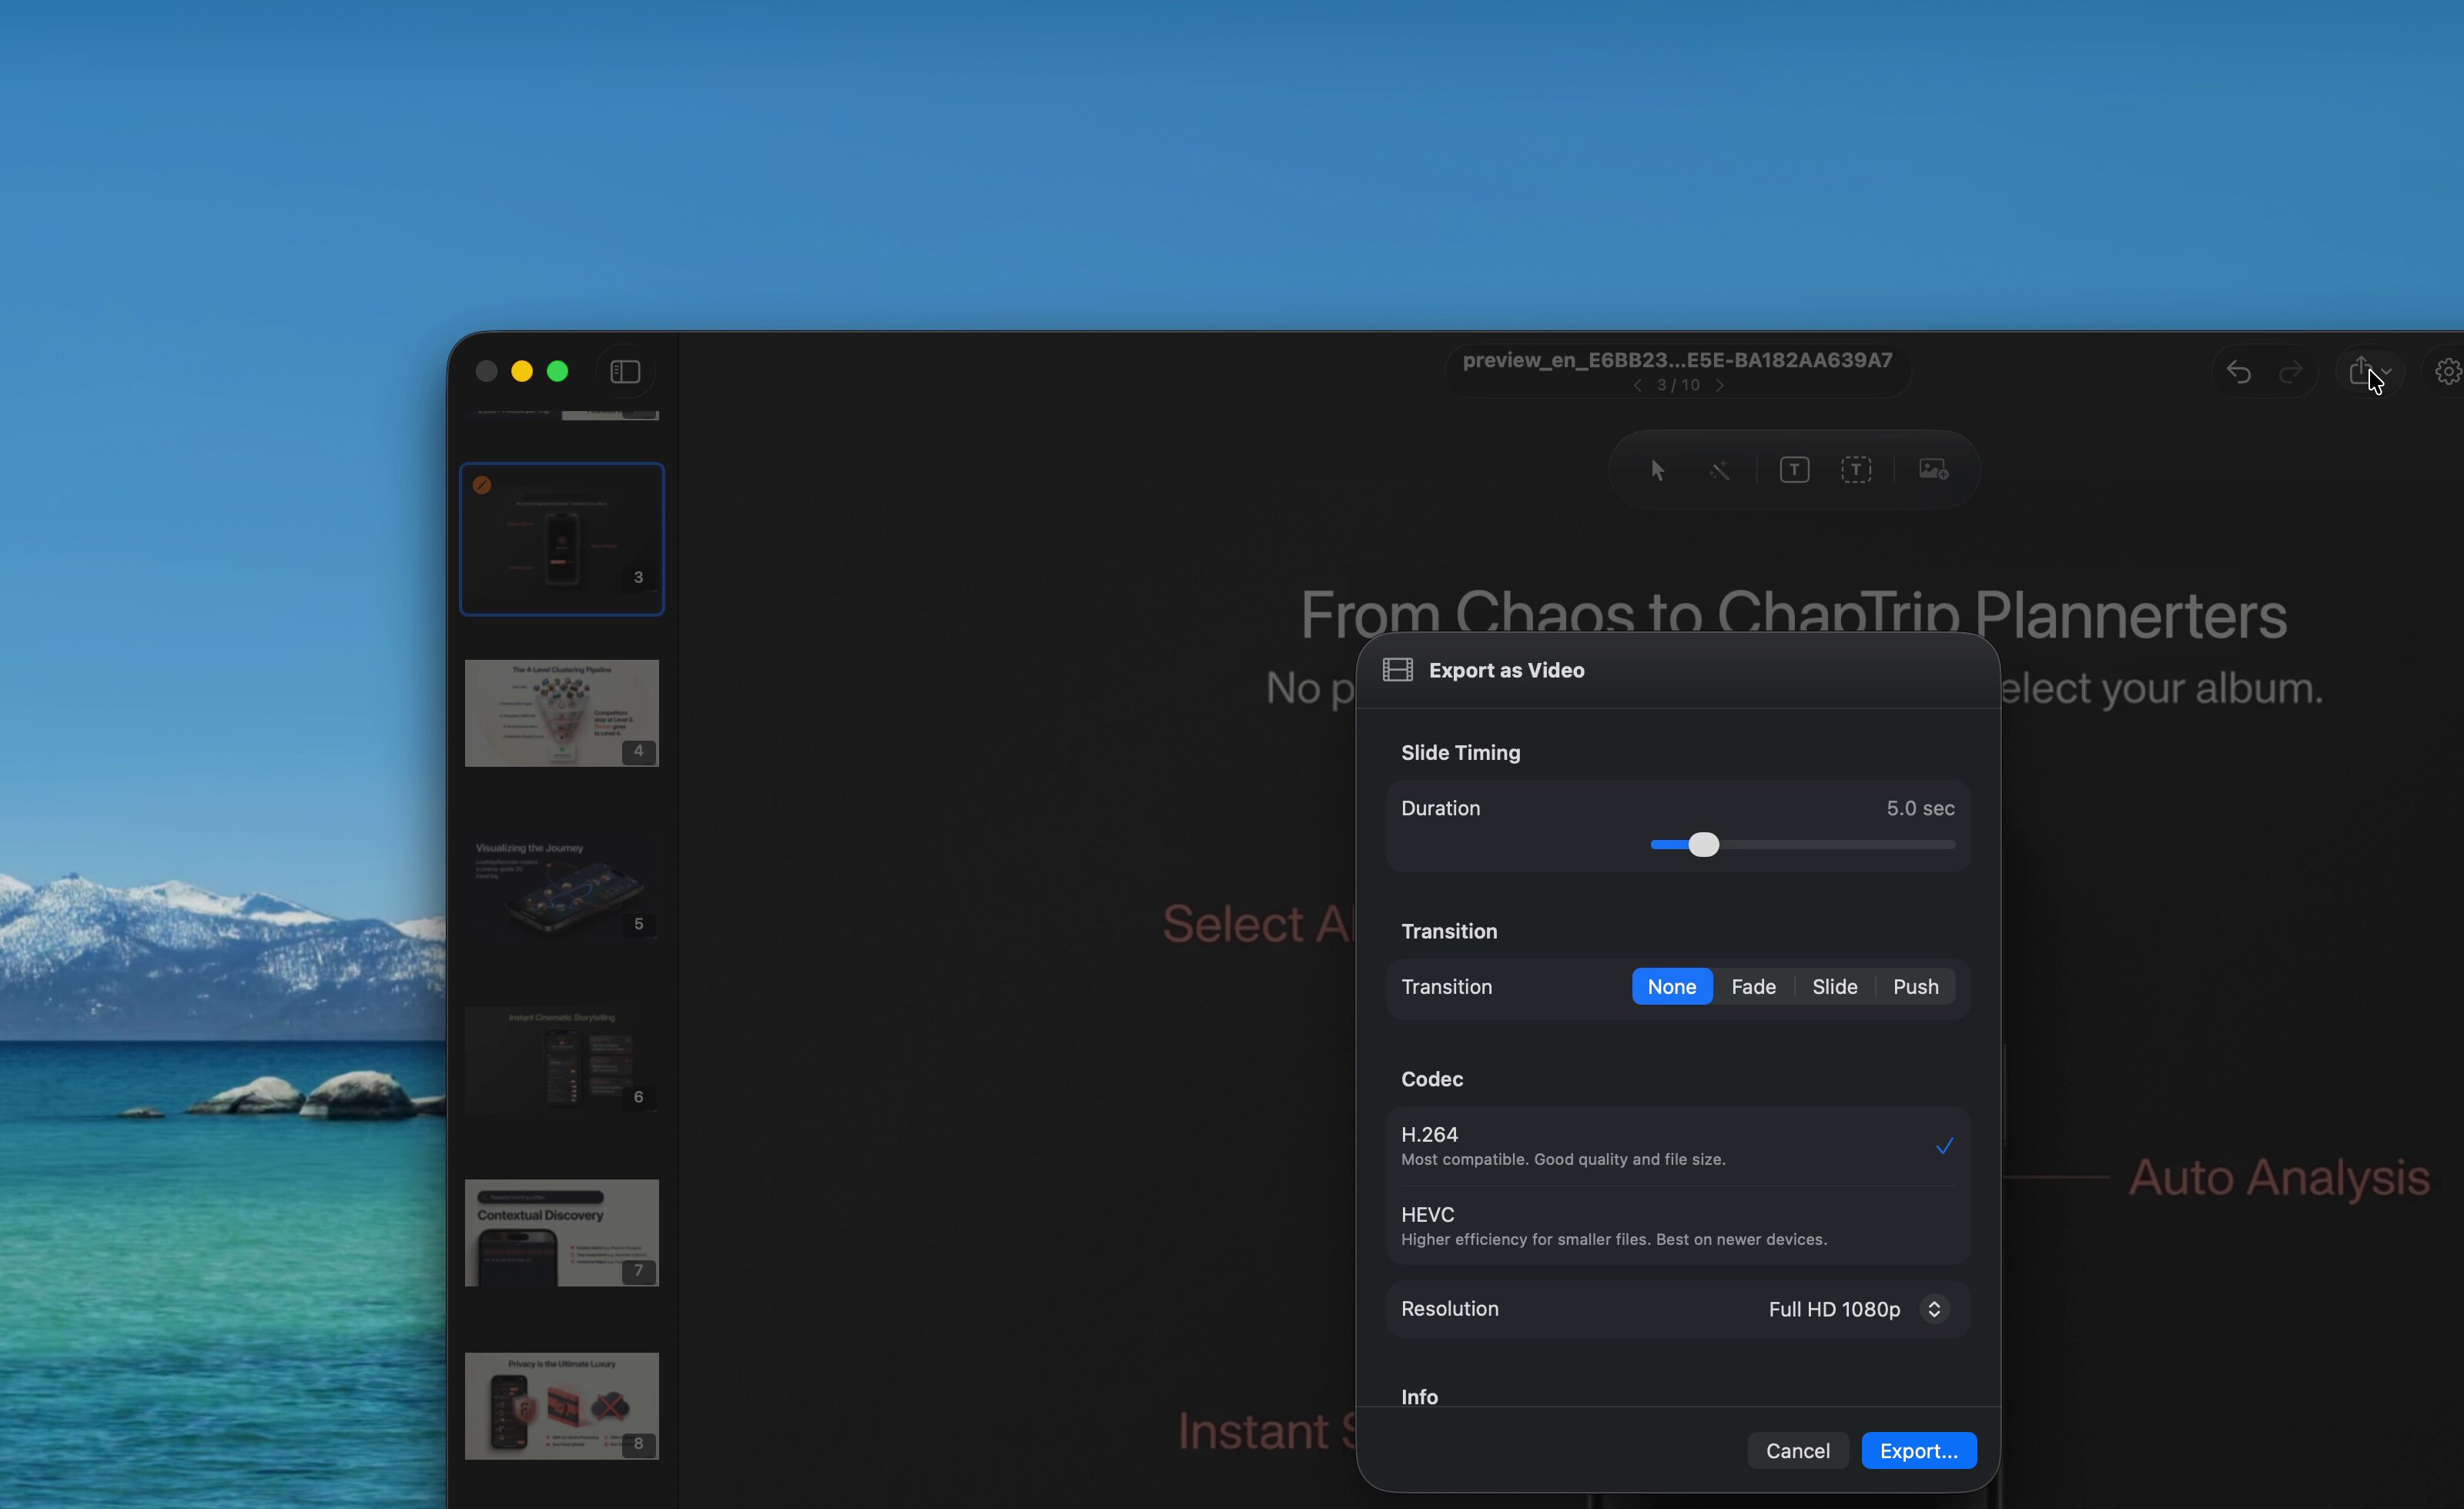The width and height of the screenshot is (2464, 1509).
Task: Go to previous slide chevron in title
Action: (x=1638, y=385)
